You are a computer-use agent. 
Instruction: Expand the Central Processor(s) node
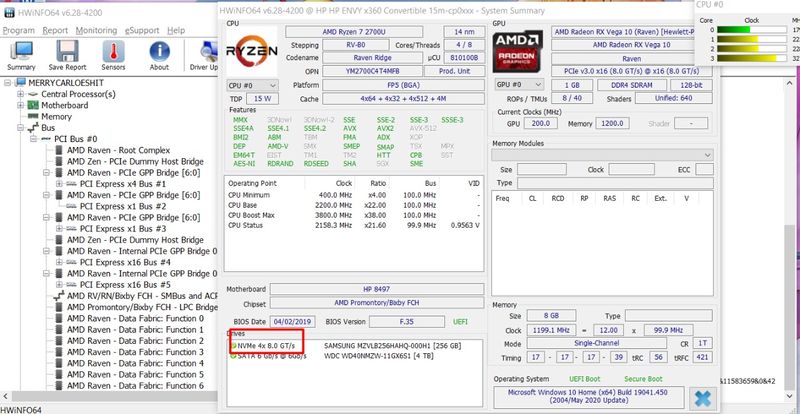pos(20,94)
